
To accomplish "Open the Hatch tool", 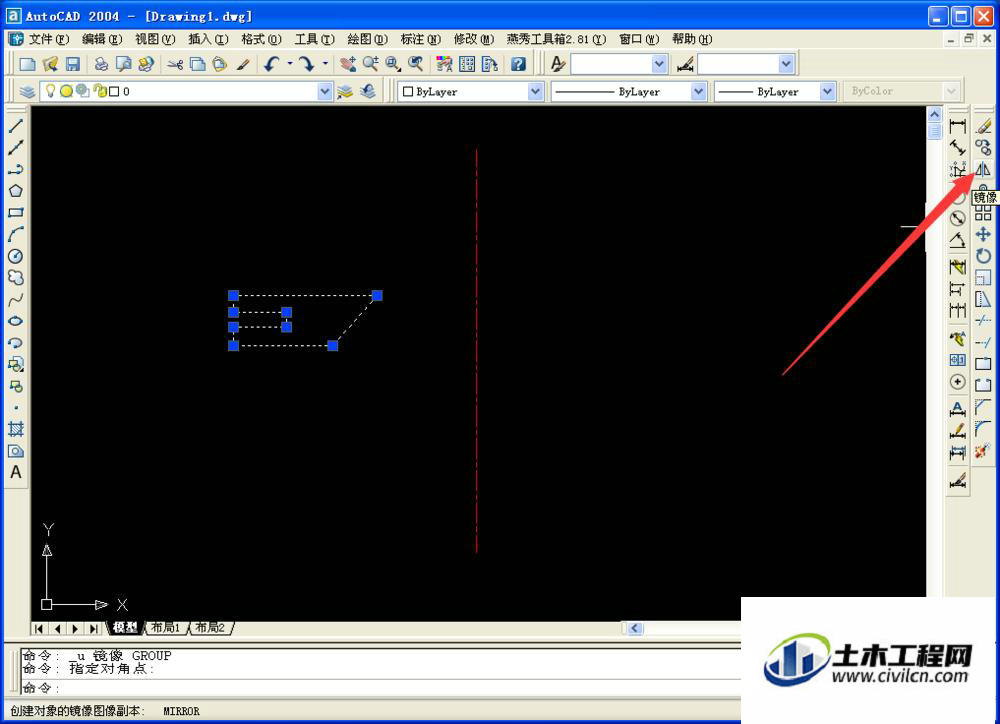I will [16, 429].
